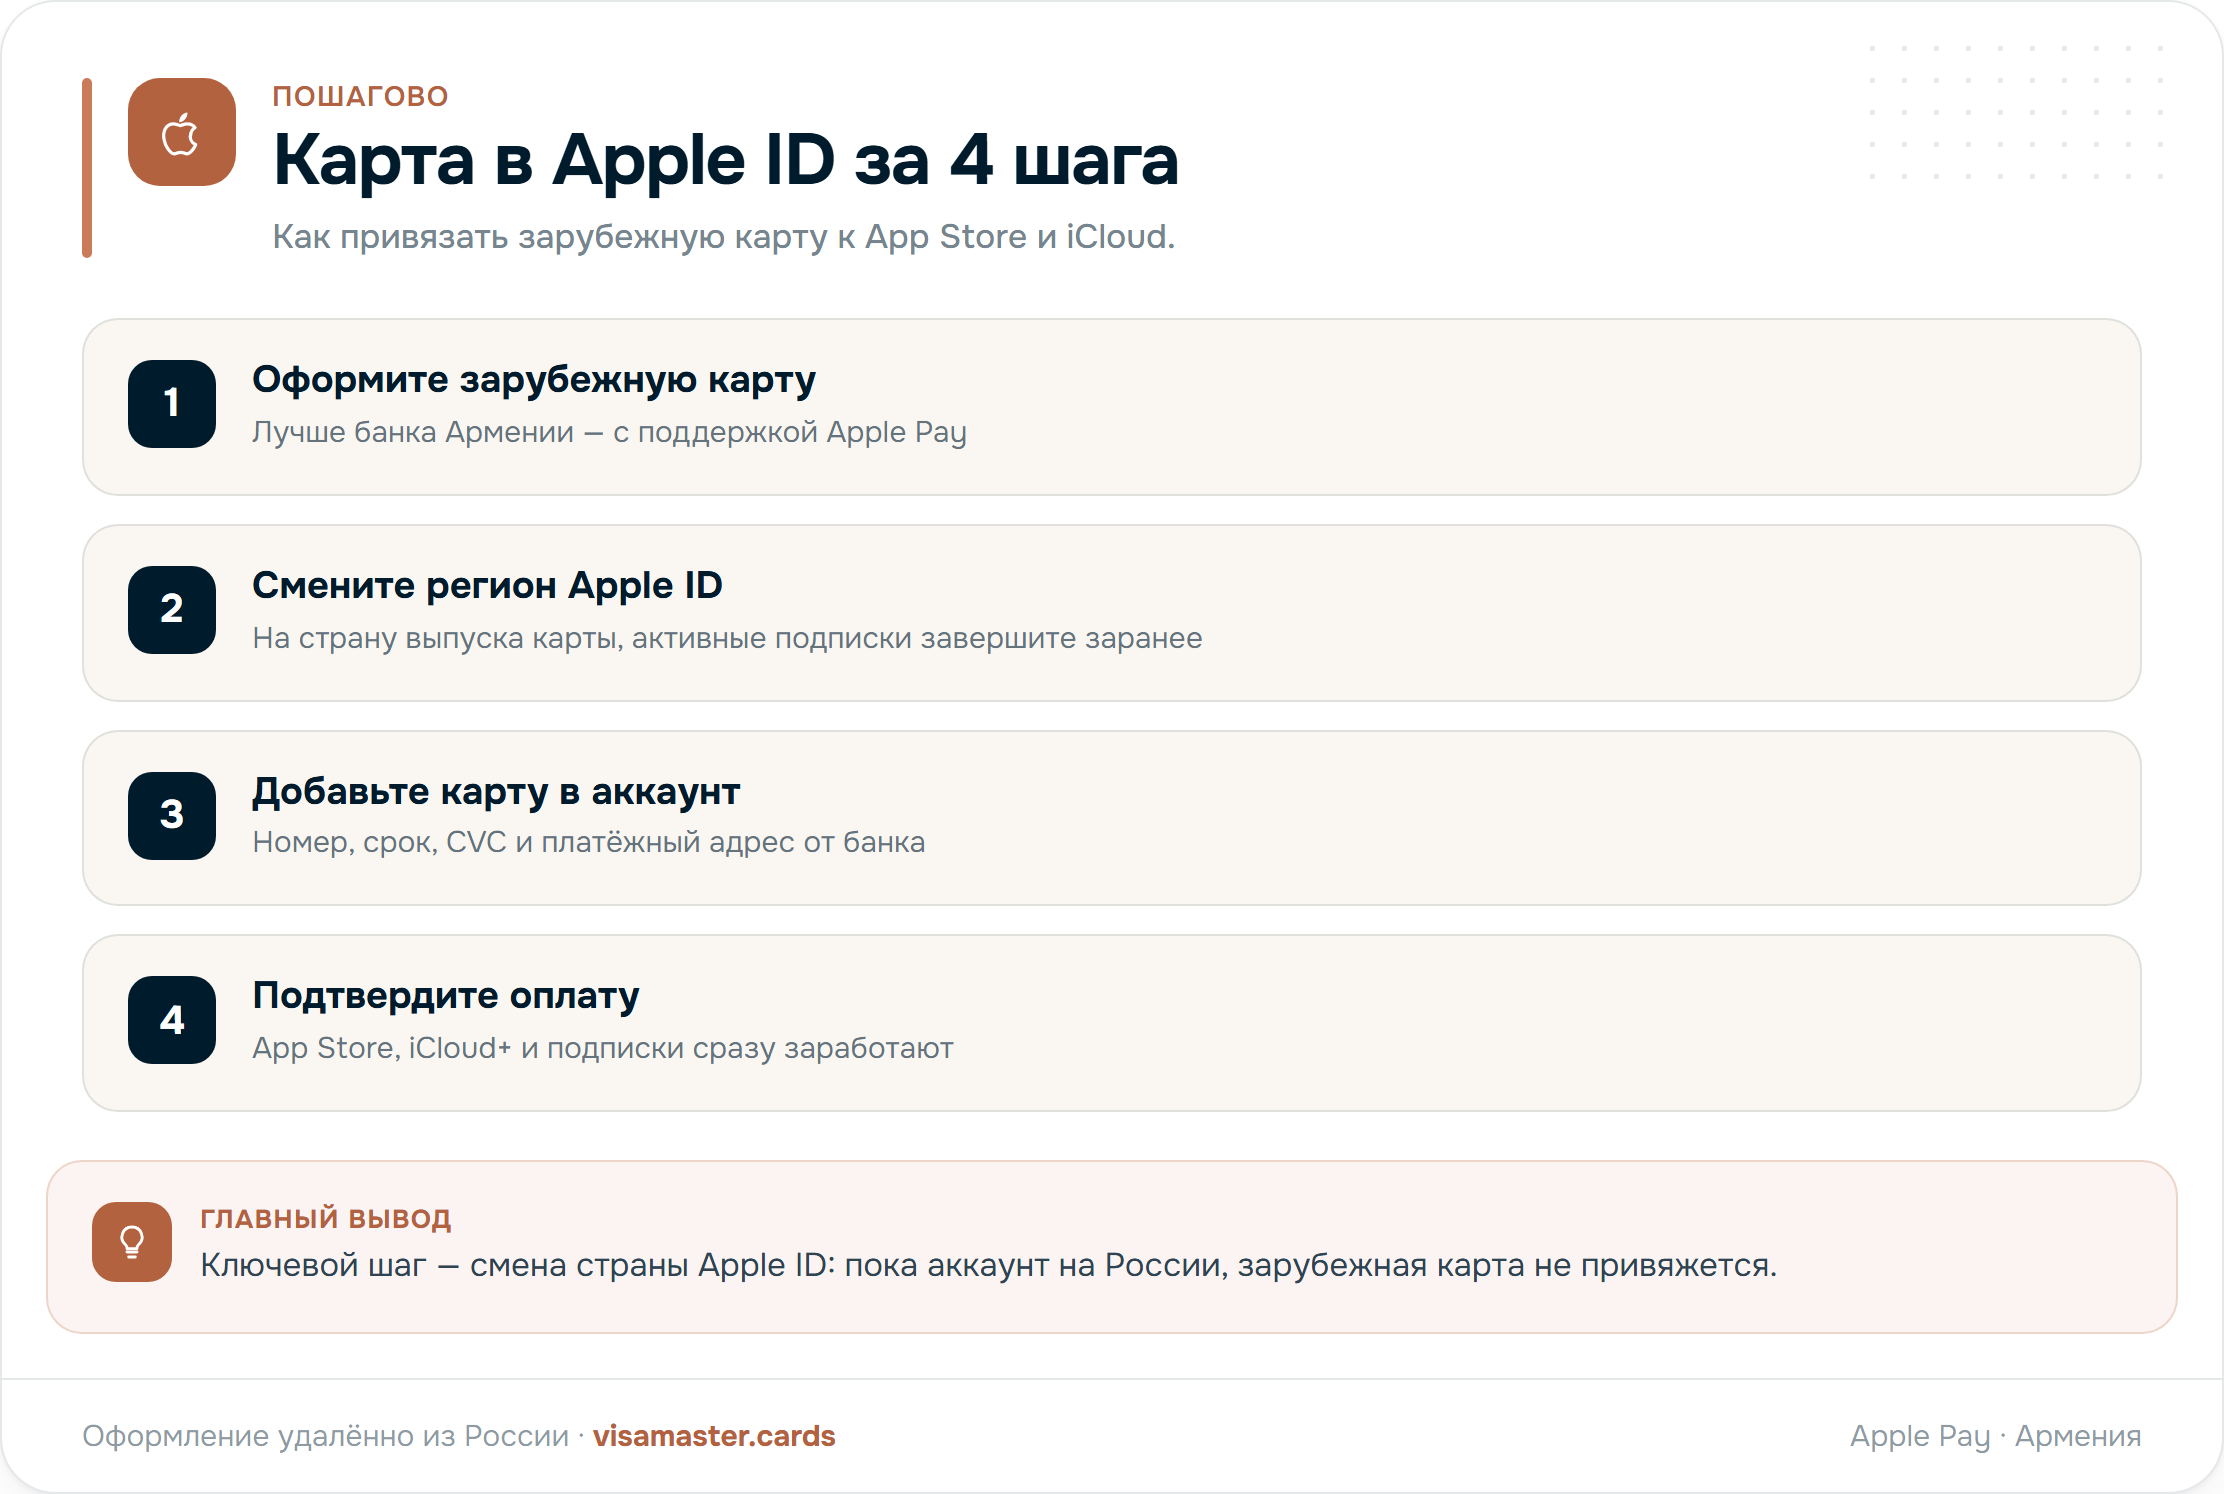Click description 'Лучше банка Армении — с поддержкой Apple Pay'
The image size is (2224, 1494).
[609, 432]
